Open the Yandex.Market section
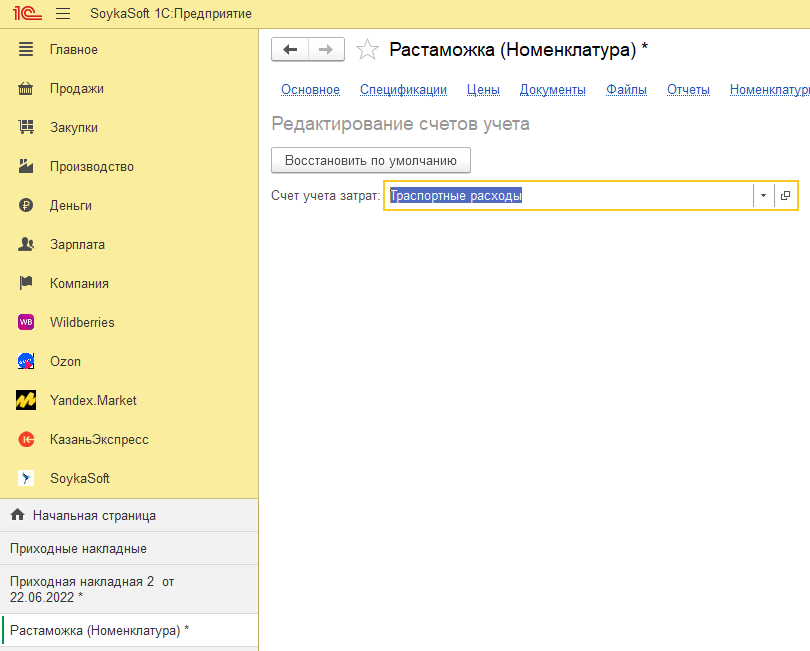Screen dimensions: 810x651 pyautogui.click(x=93, y=400)
